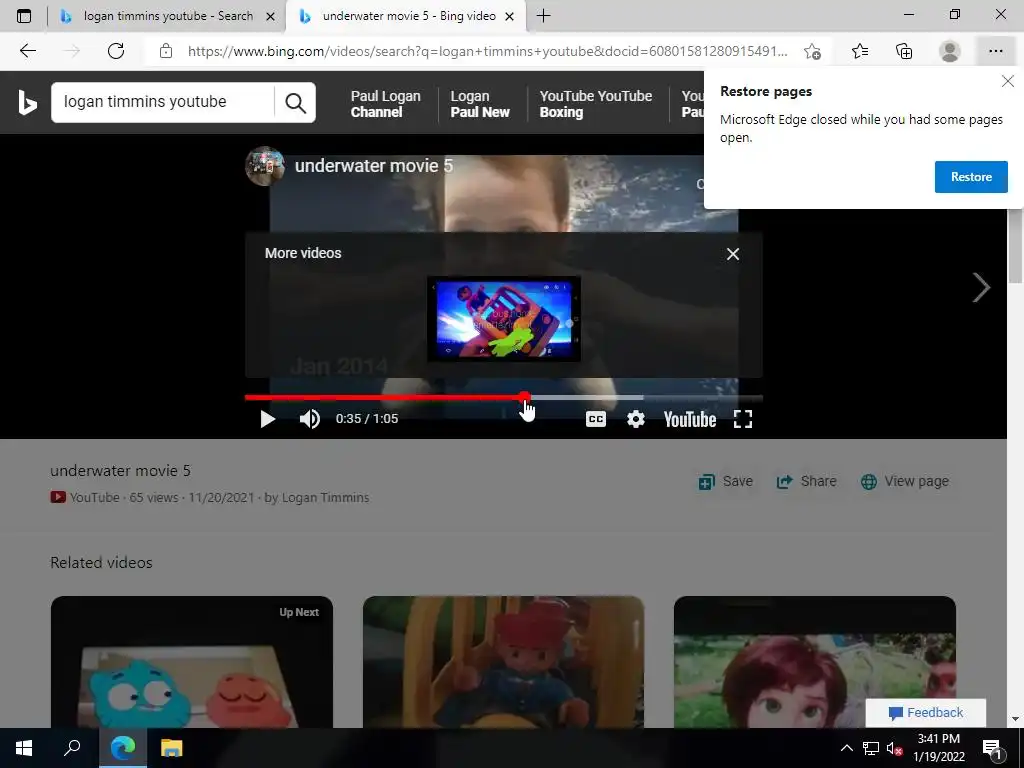Open the profile account icon
This screenshot has width=1024, height=768.
click(x=950, y=51)
